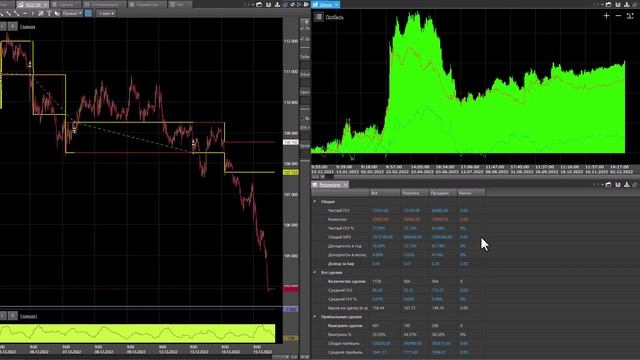
Task: Click the download icon in the results pane toolbar
Action: click(x=627, y=184)
